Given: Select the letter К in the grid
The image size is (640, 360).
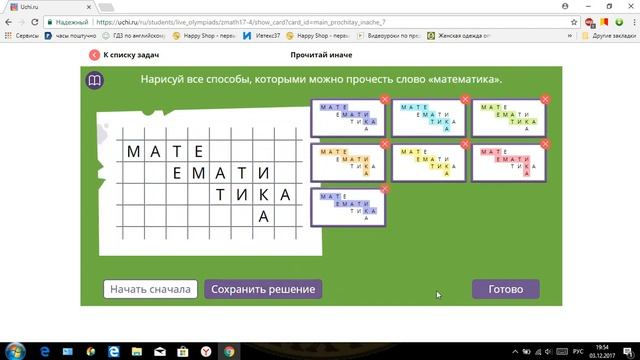Looking at the screenshot, I should [x=264, y=195].
